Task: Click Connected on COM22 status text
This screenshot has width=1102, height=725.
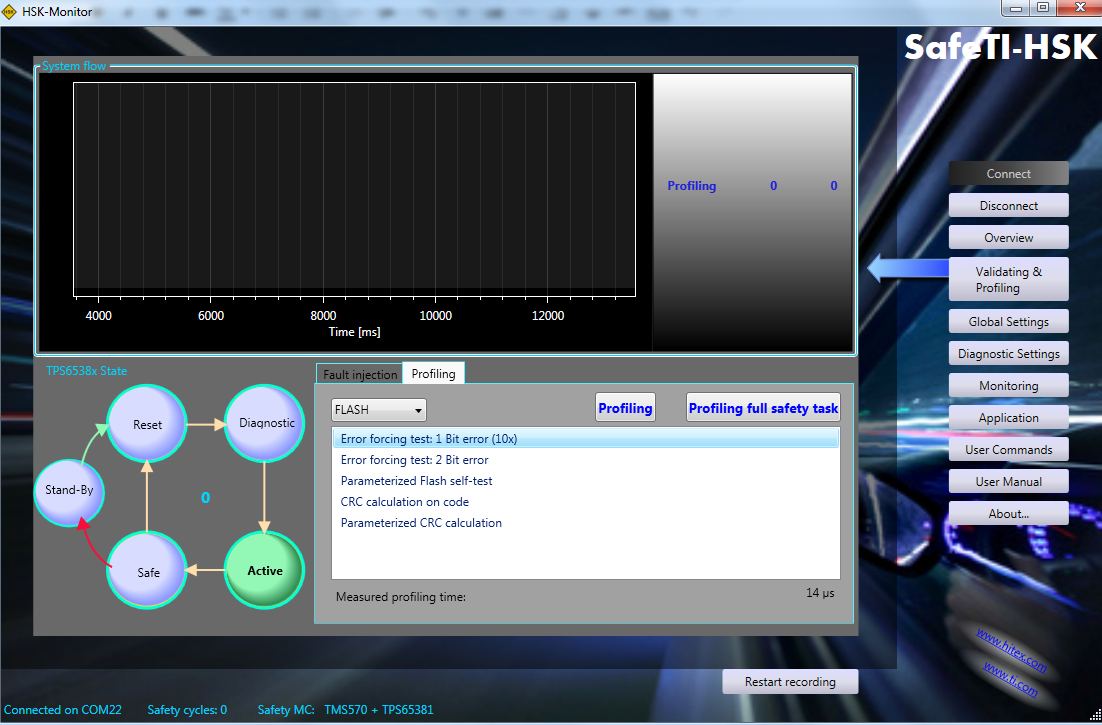Action: coord(63,710)
